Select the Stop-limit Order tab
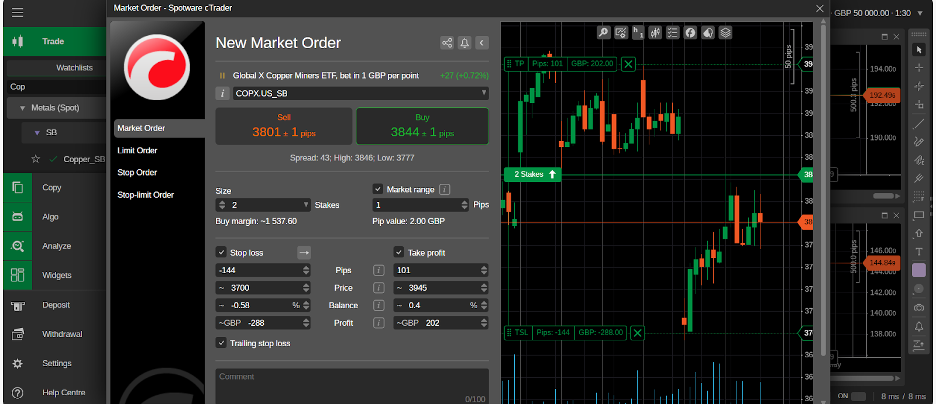This screenshot has height=404, width=936. point(146,195)
